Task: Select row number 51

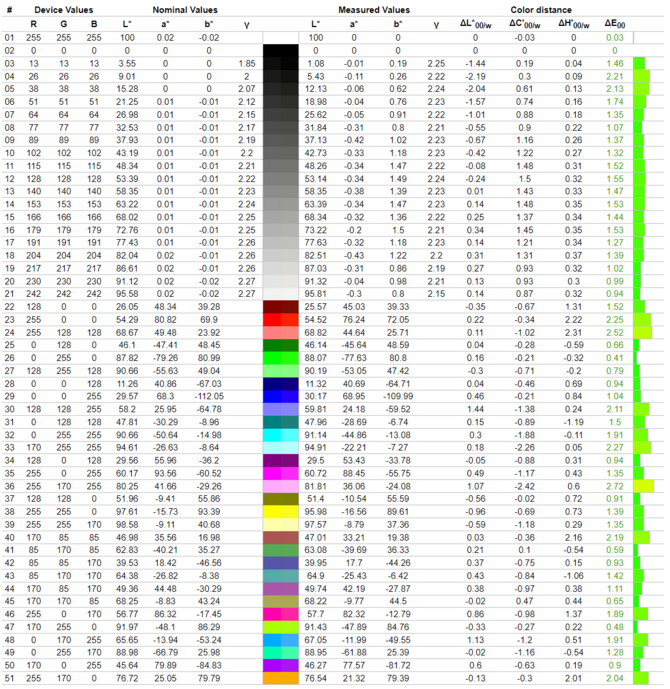Action: pos(9,678)
